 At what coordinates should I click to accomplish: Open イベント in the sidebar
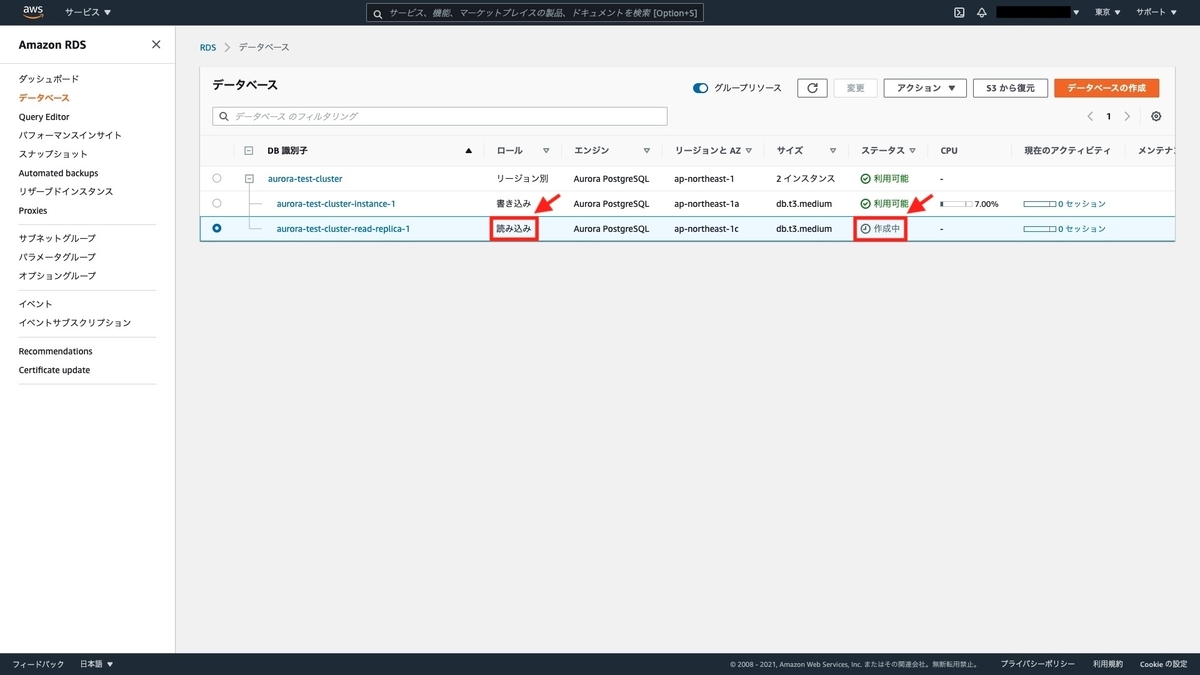point(35,304)
